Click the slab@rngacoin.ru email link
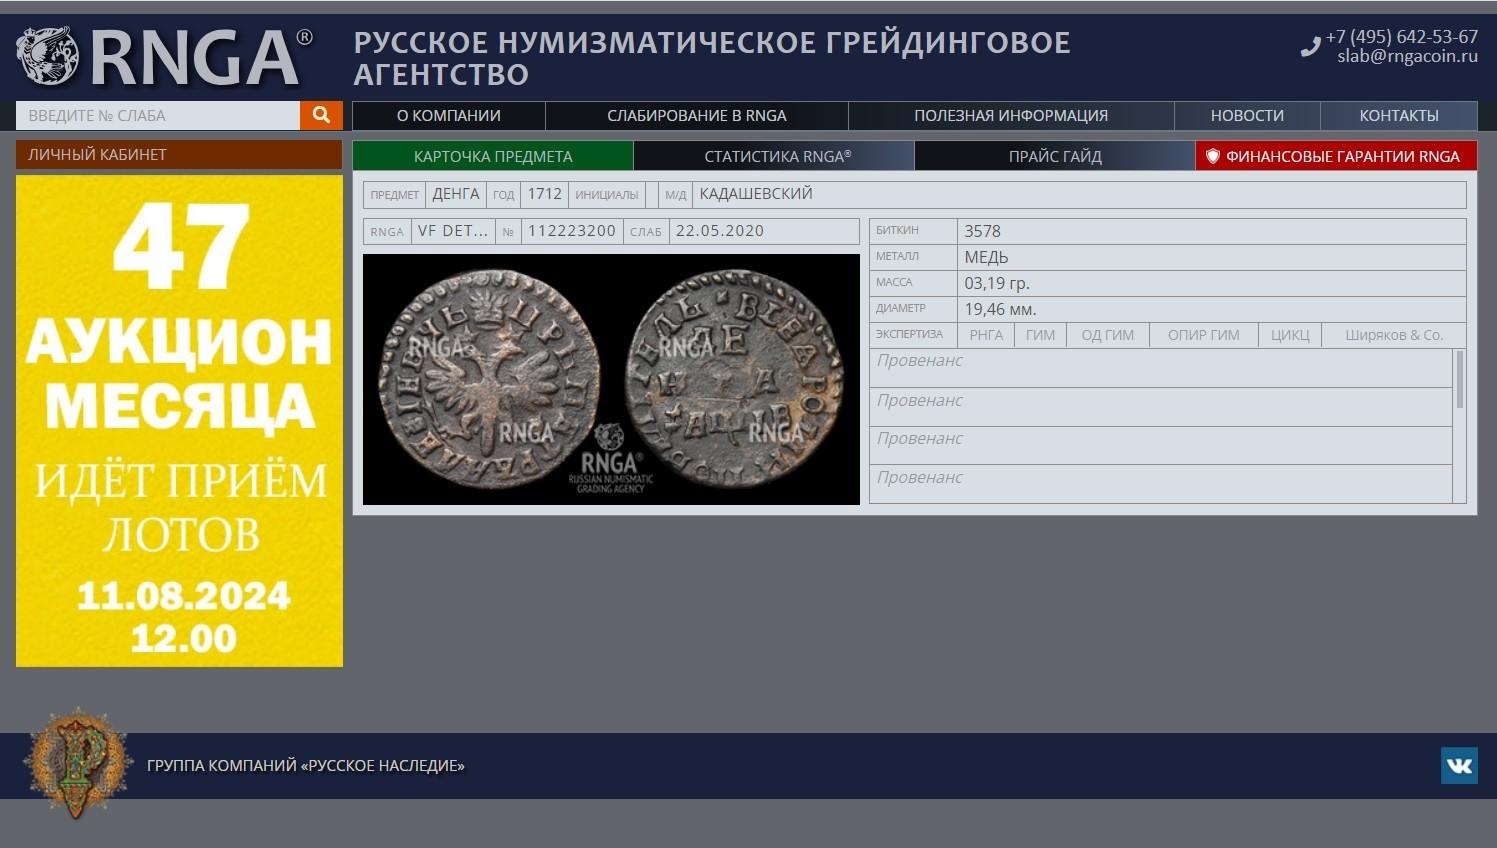The image size is (1497, 848). click(x=1407, y=57)
